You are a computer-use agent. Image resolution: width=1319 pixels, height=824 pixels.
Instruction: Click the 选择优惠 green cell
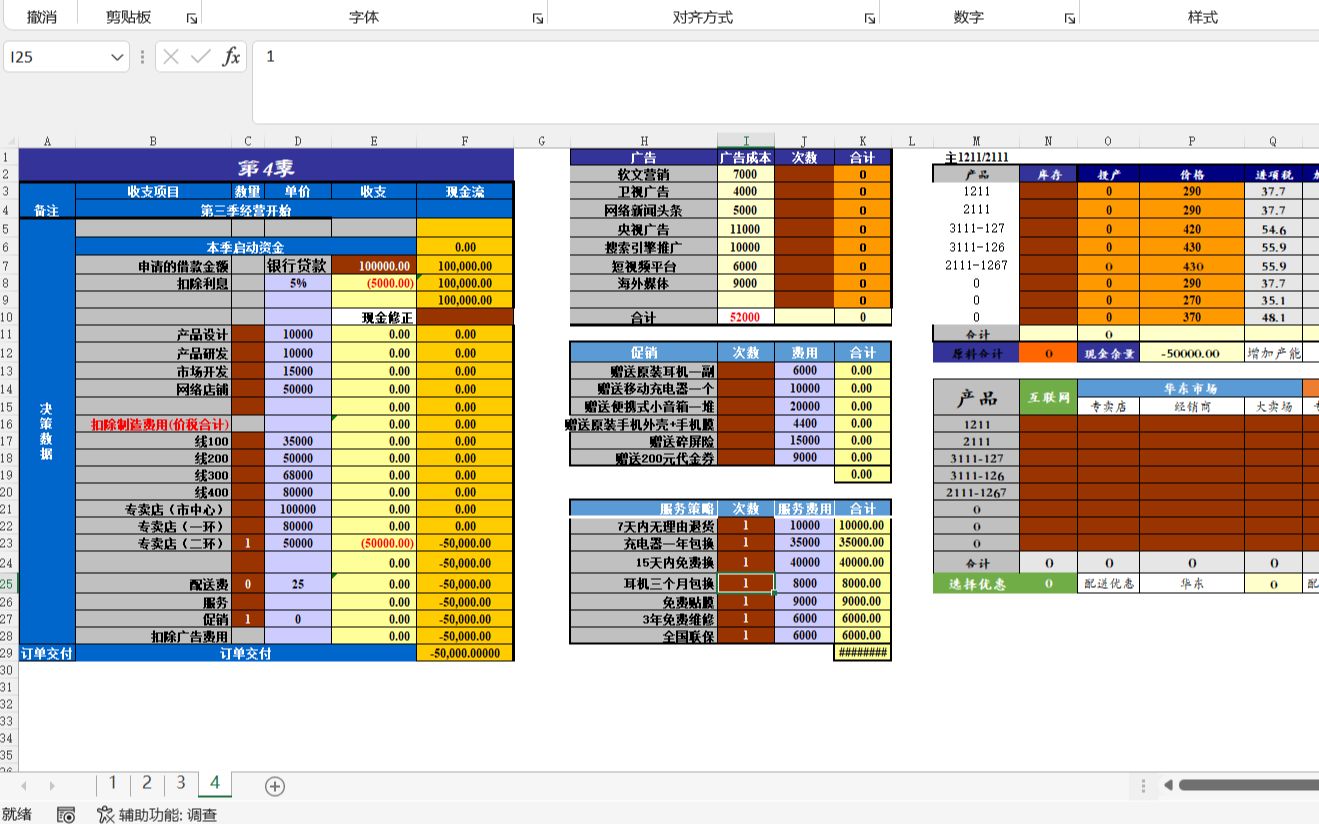click(x=976, y=584)
